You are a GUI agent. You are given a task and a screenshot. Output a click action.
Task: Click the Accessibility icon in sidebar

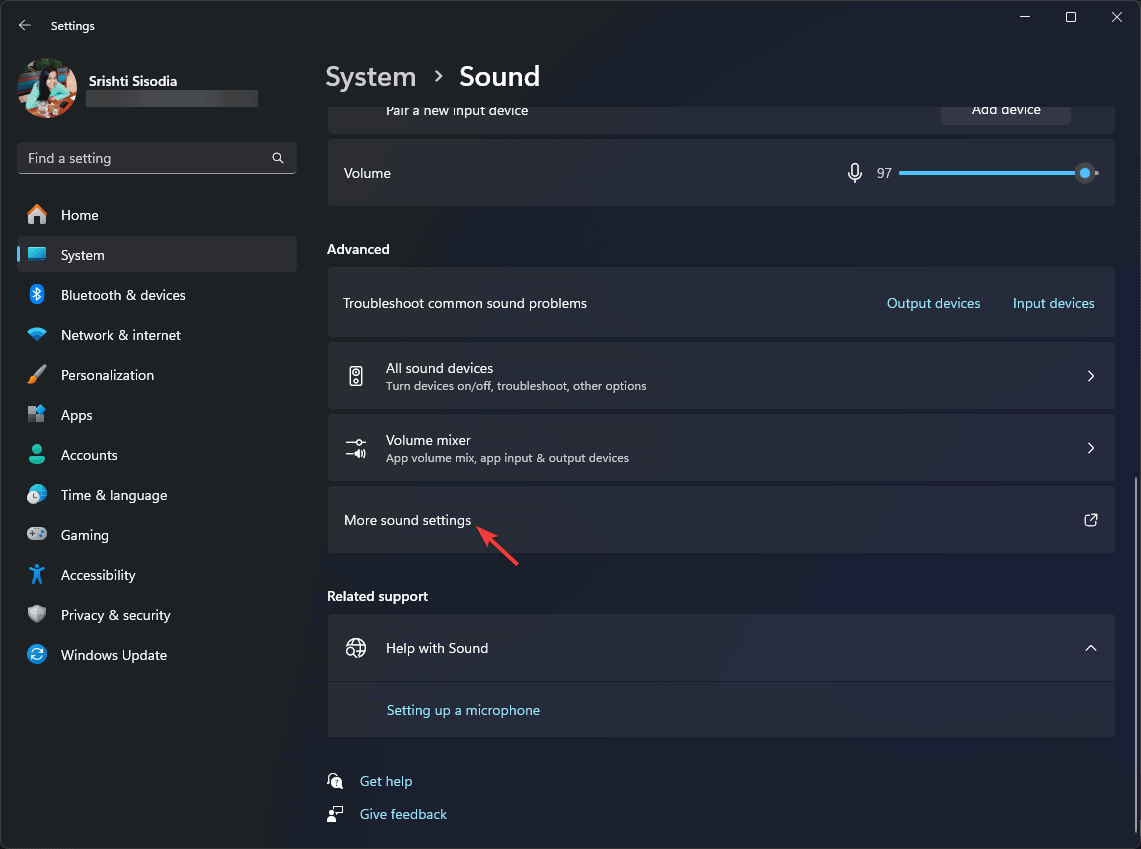37,575
